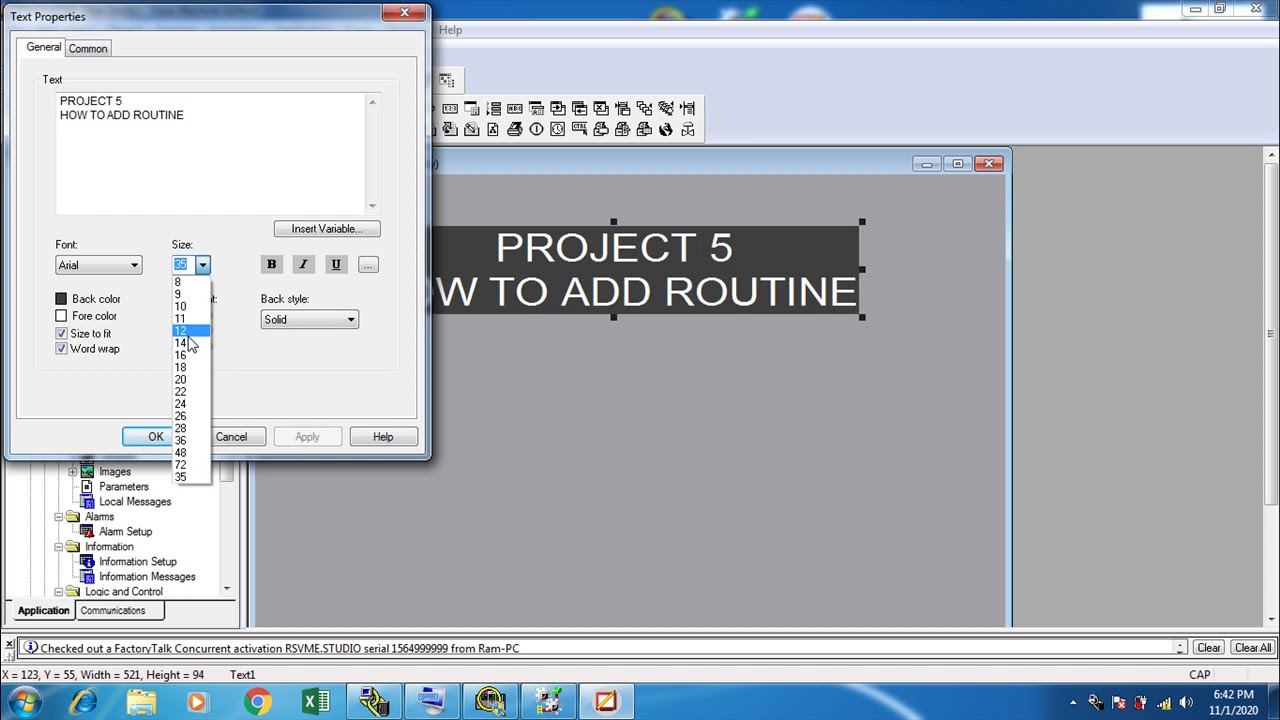This screenshot has height=720, width=1280.
Task: Select Parameters in the tree
Action: tap(123, 486)
